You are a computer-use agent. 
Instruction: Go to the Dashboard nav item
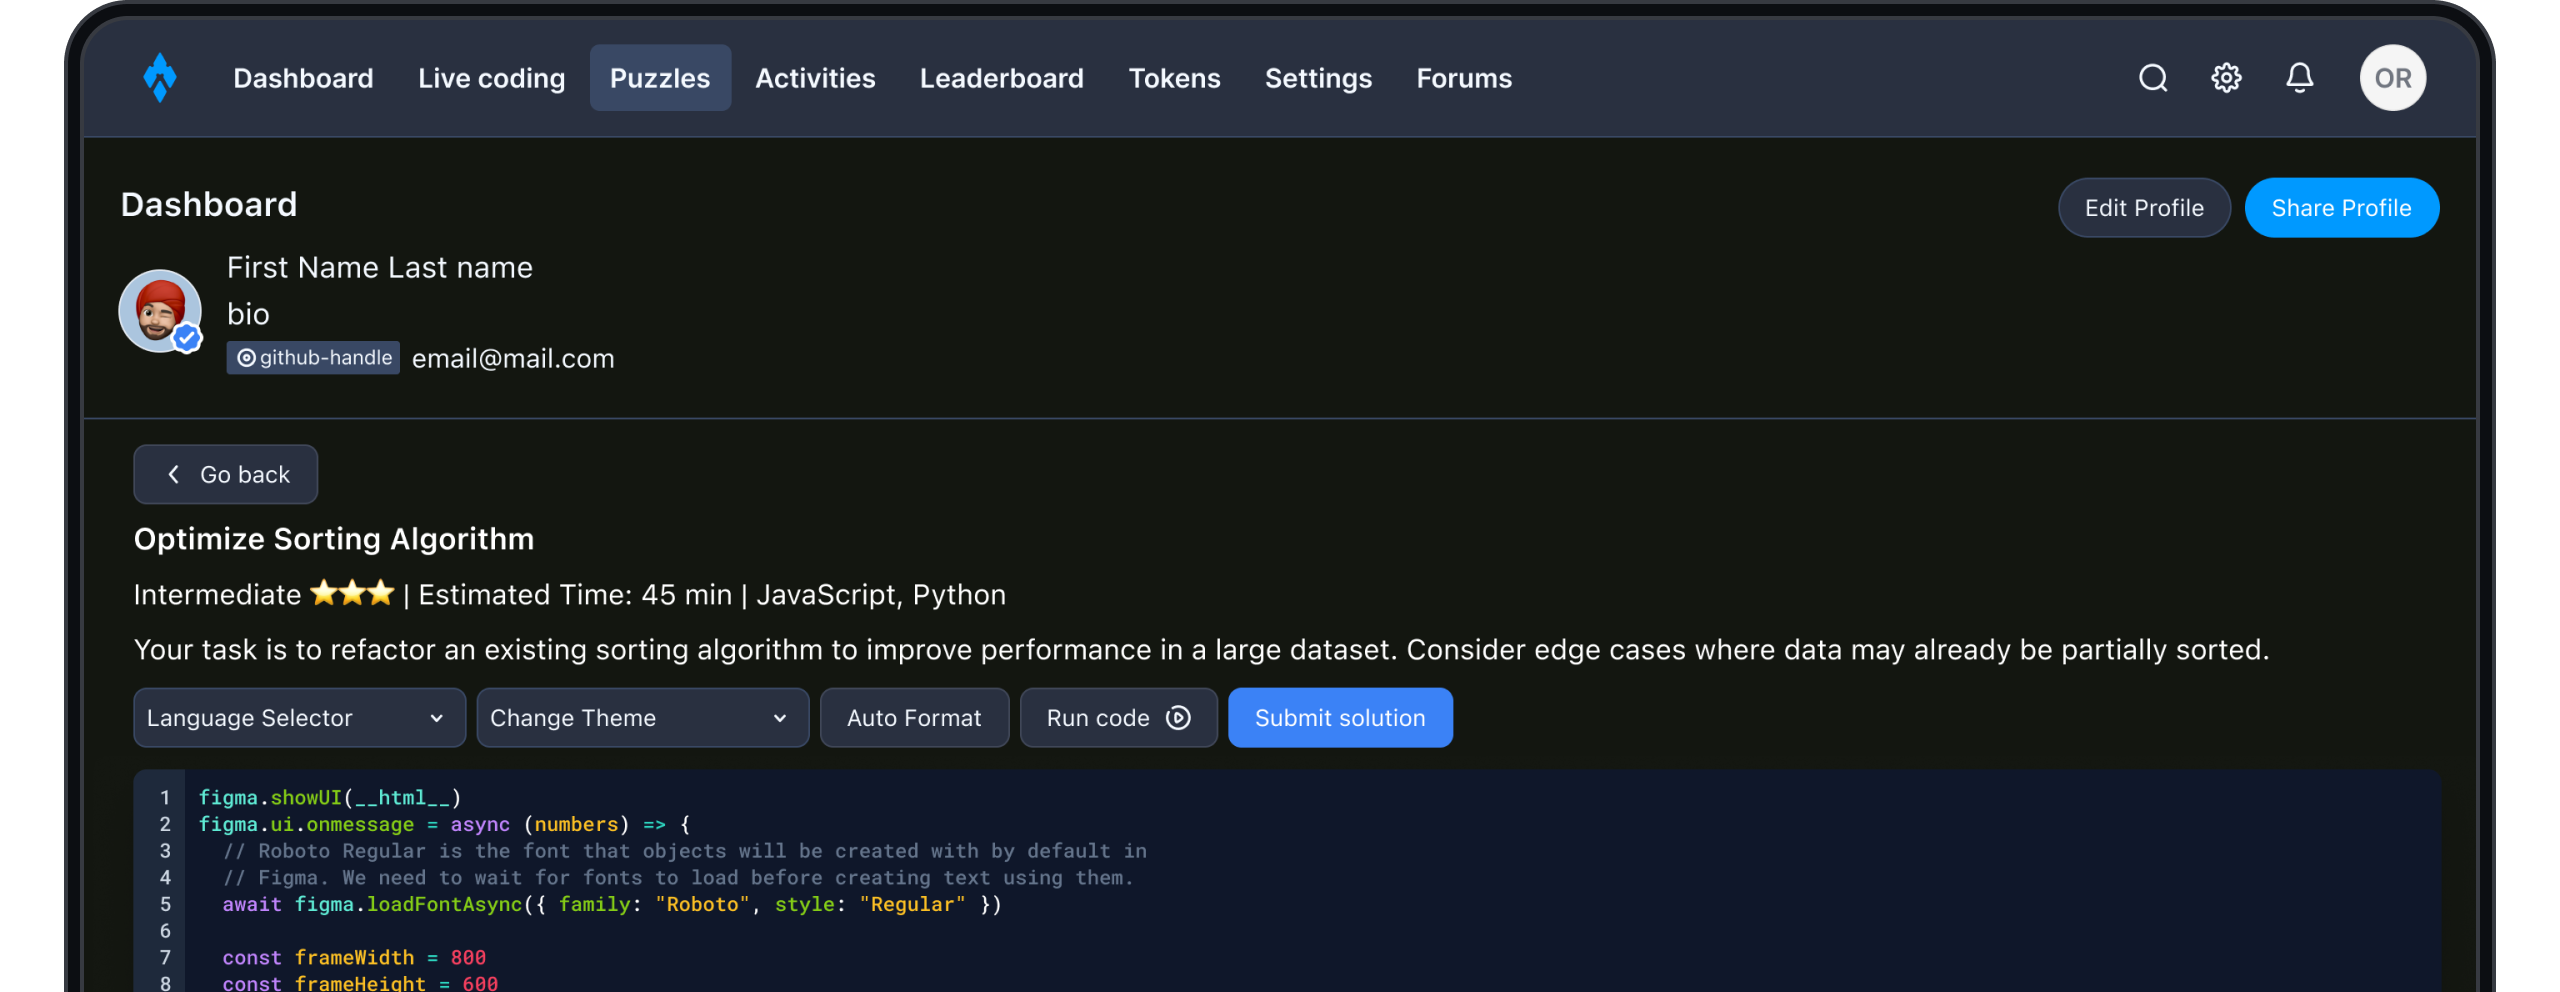303,78
